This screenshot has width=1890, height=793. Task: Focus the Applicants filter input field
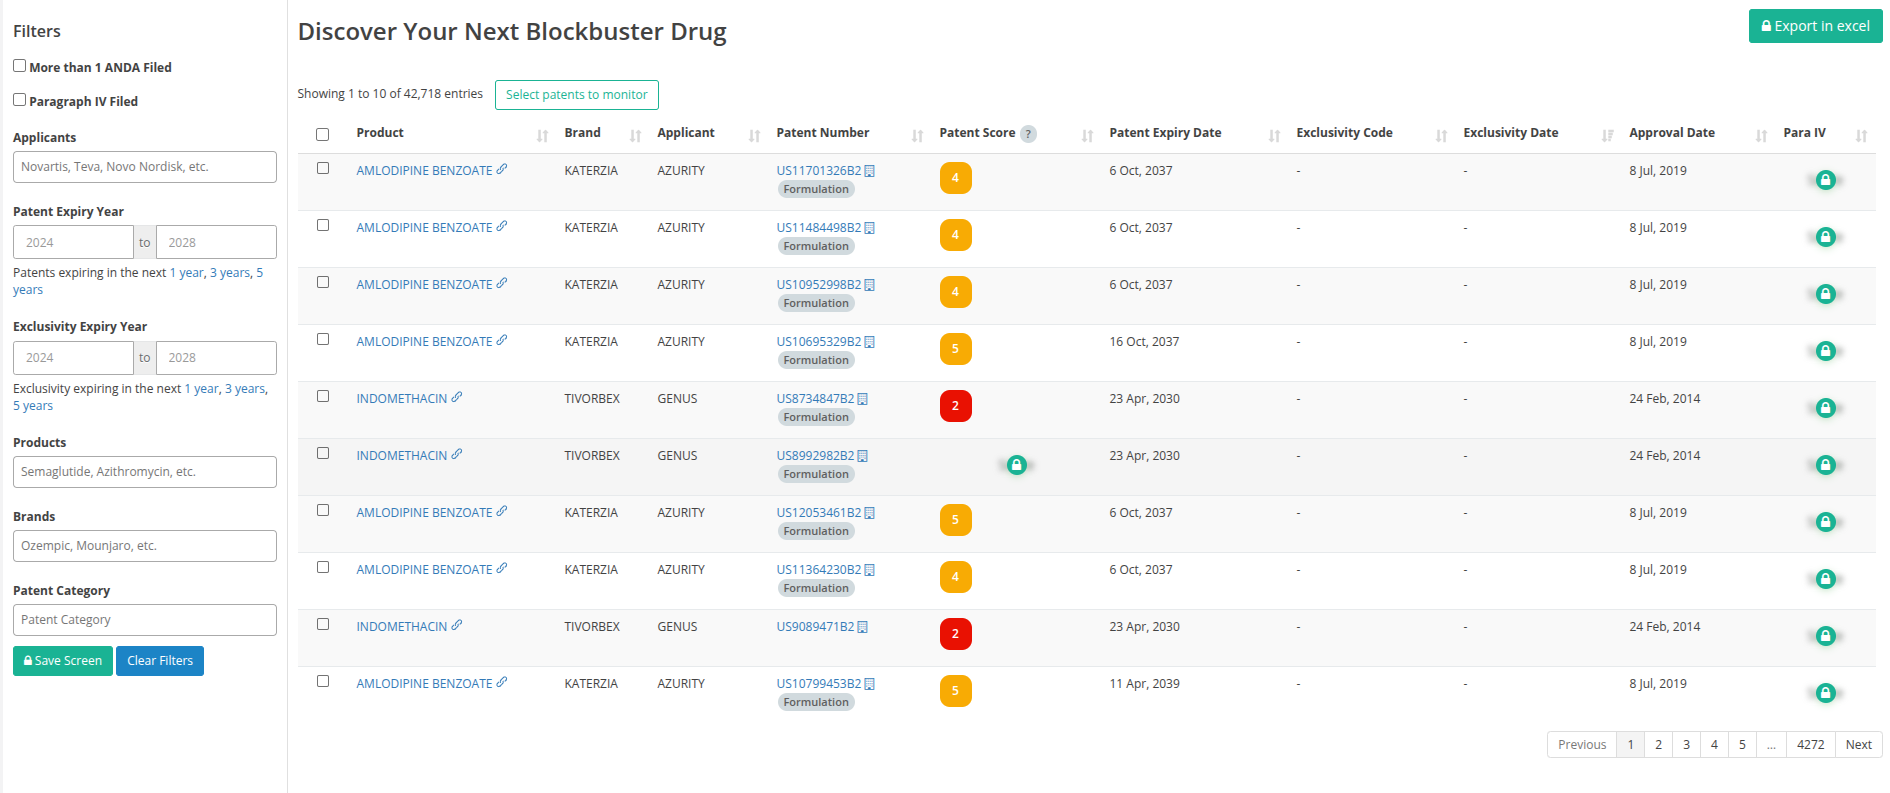click(x=145, y=167)
